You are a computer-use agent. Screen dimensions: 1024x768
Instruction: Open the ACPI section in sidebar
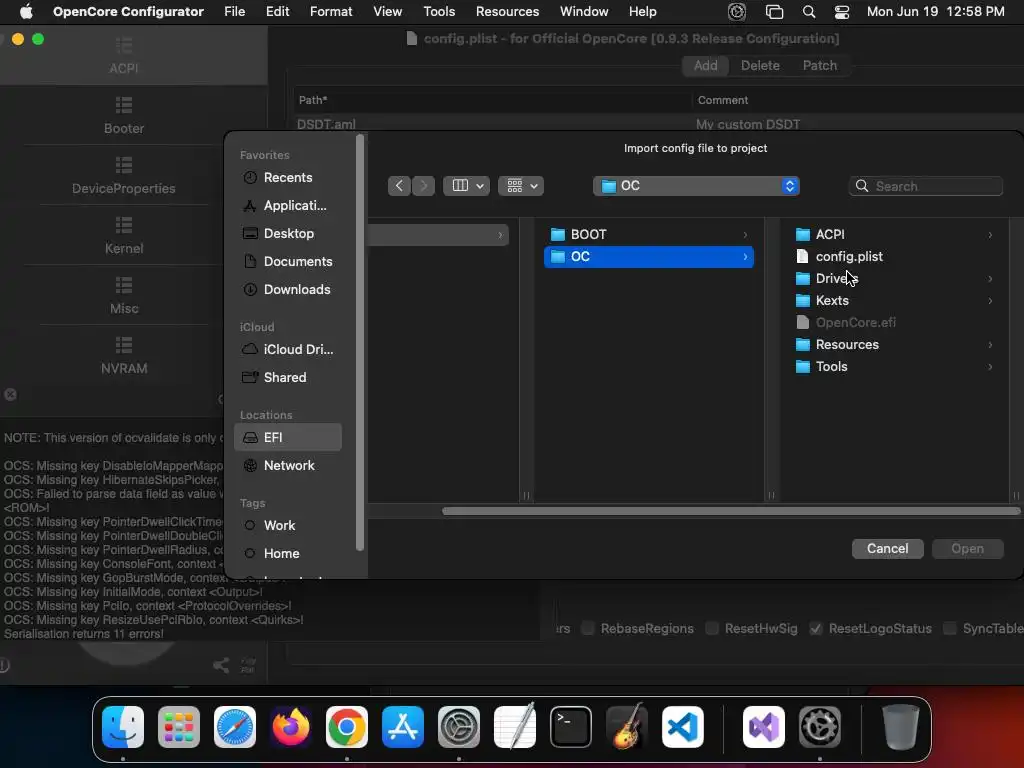point(123,56)
